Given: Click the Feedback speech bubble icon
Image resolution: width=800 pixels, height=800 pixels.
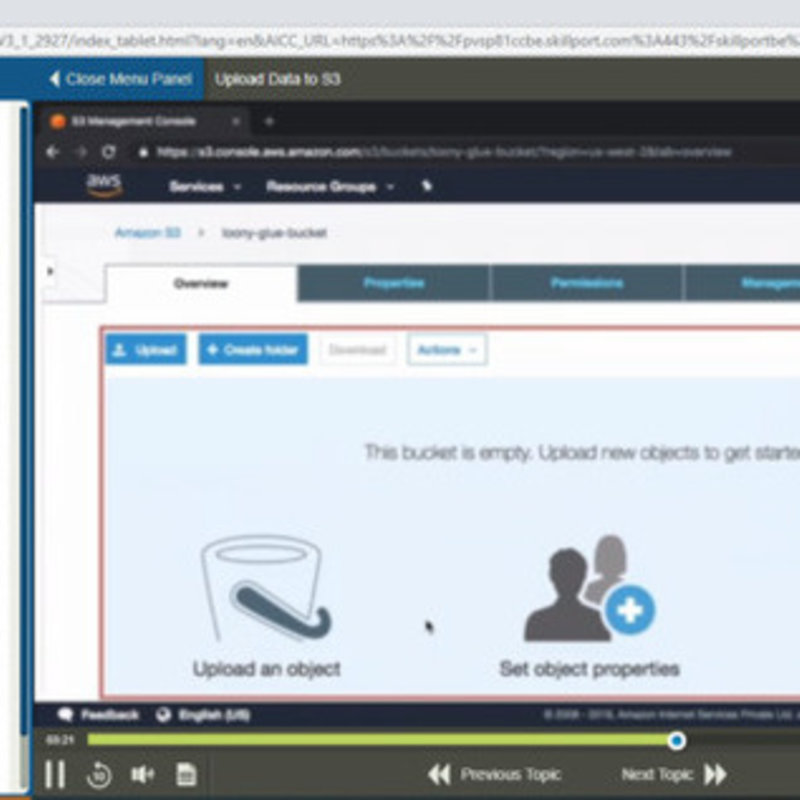Looking at the screenshot, I should (65, 715).
